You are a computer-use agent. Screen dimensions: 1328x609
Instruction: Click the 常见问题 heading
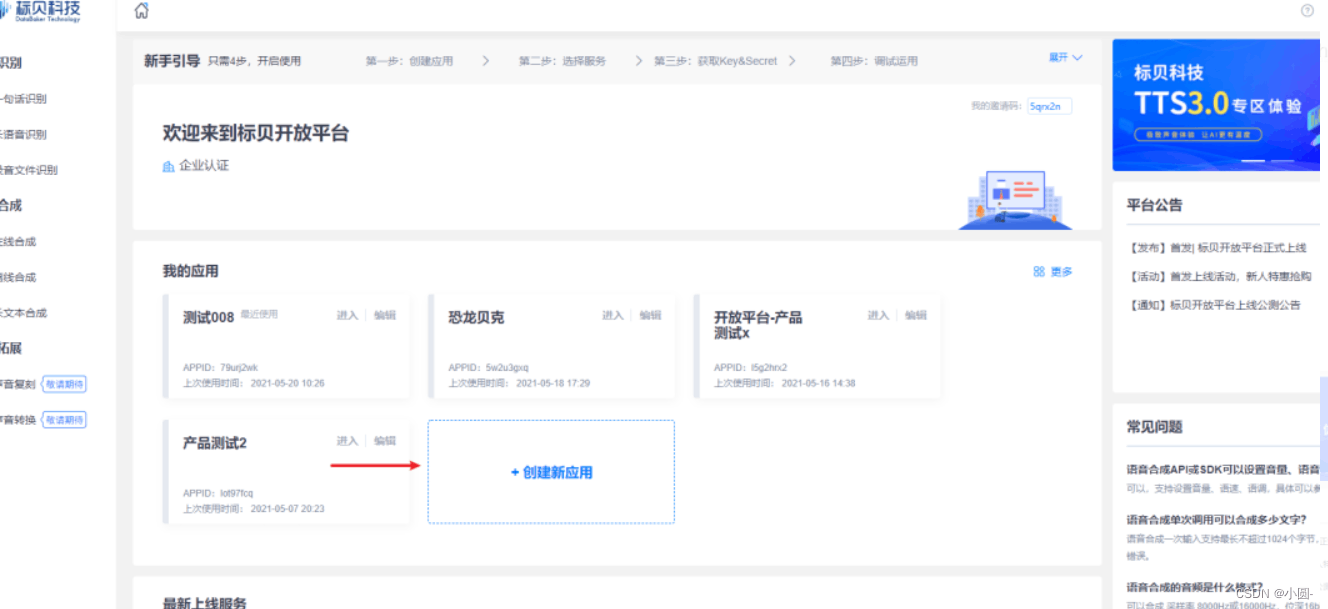(1155, 427)
